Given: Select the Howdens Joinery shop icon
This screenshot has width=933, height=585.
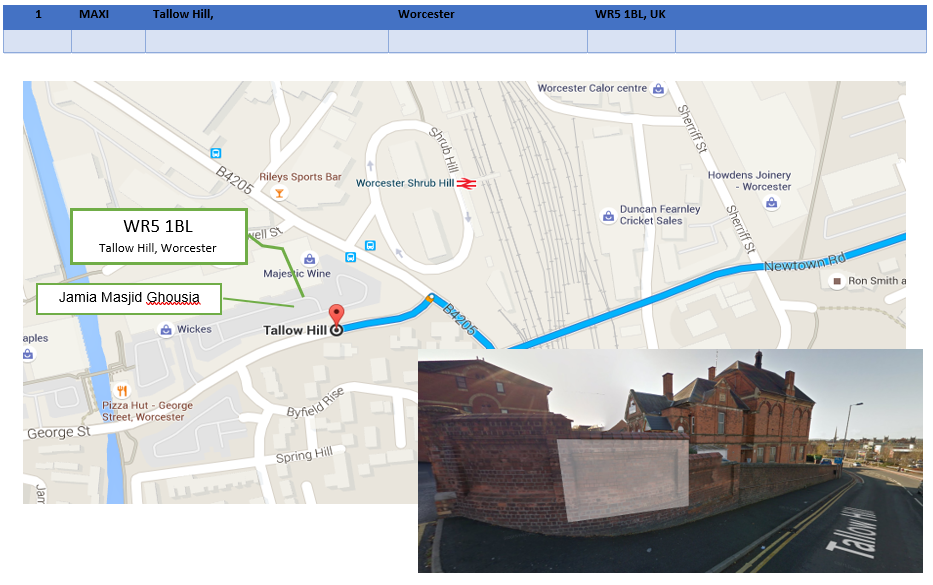Looking at the screenshot, I should 771,202.
